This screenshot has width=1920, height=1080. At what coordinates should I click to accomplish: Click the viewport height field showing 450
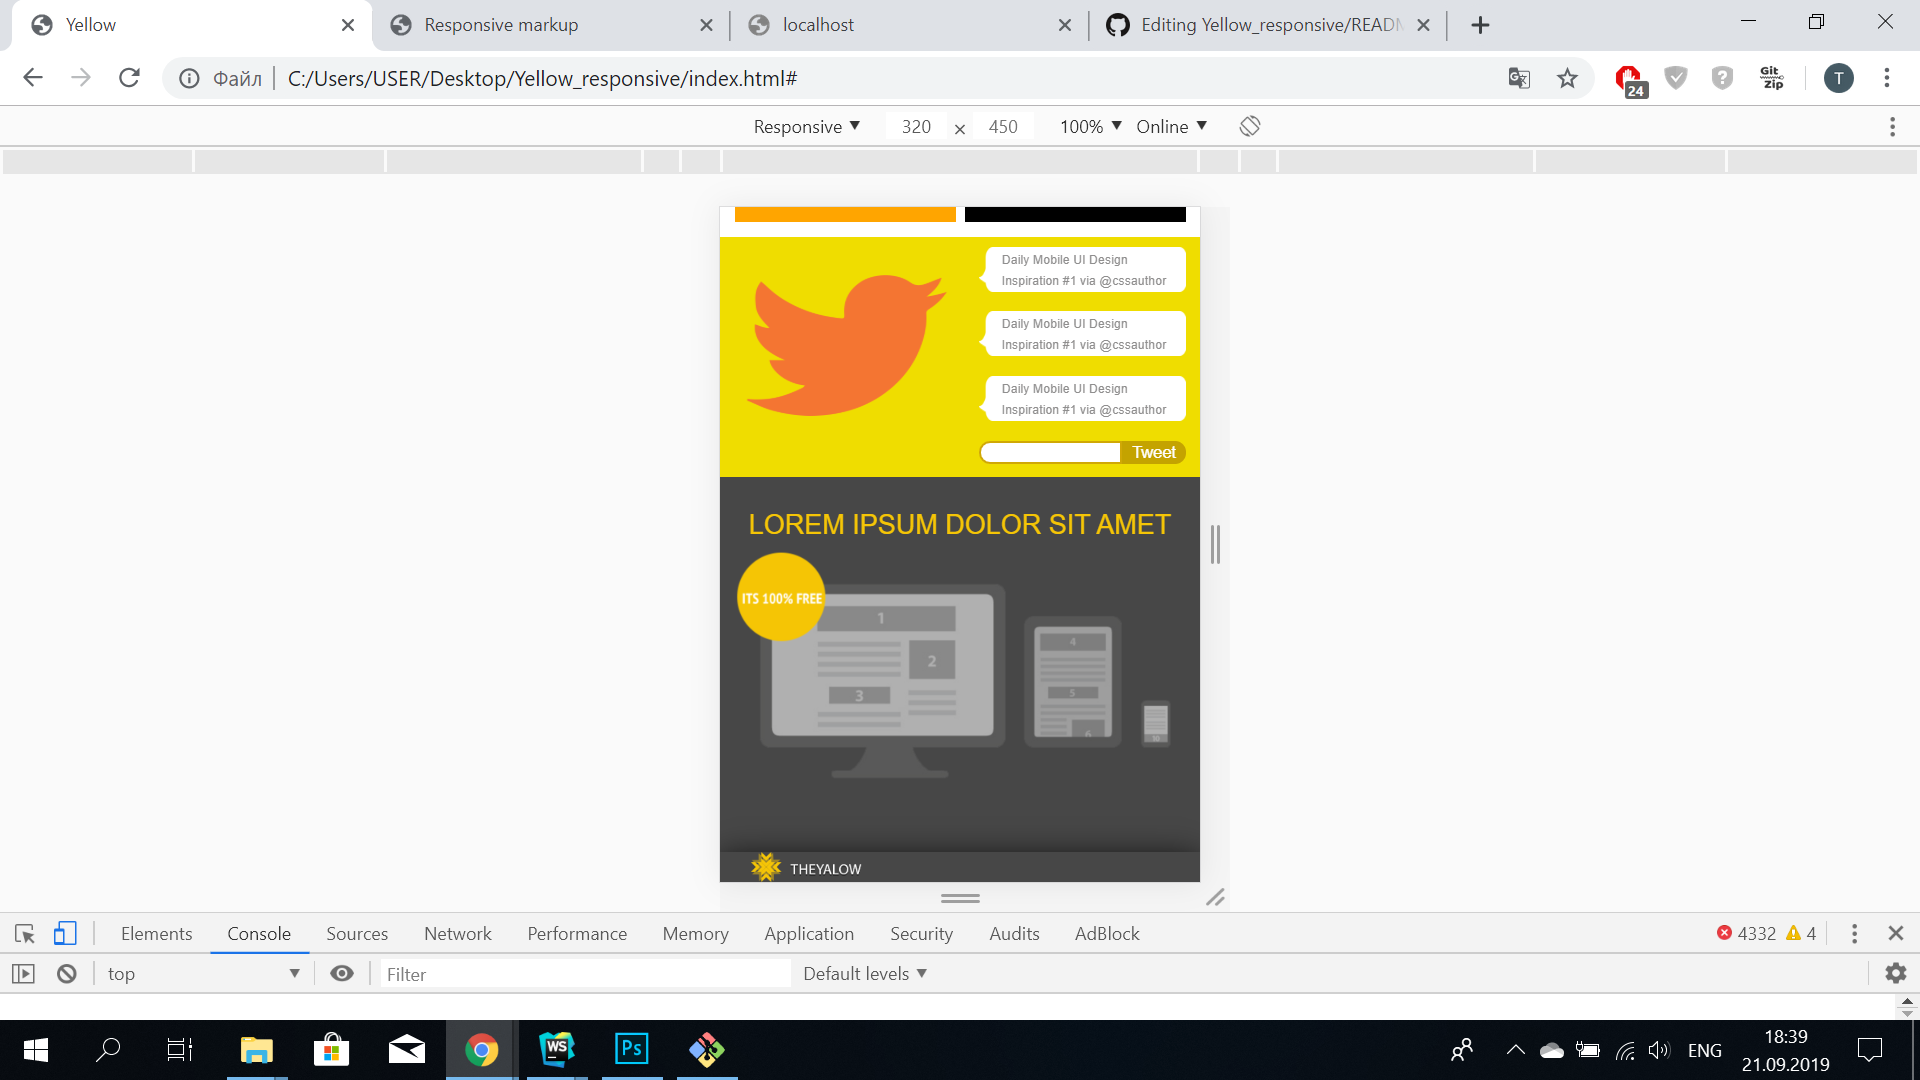(1003, 126)
